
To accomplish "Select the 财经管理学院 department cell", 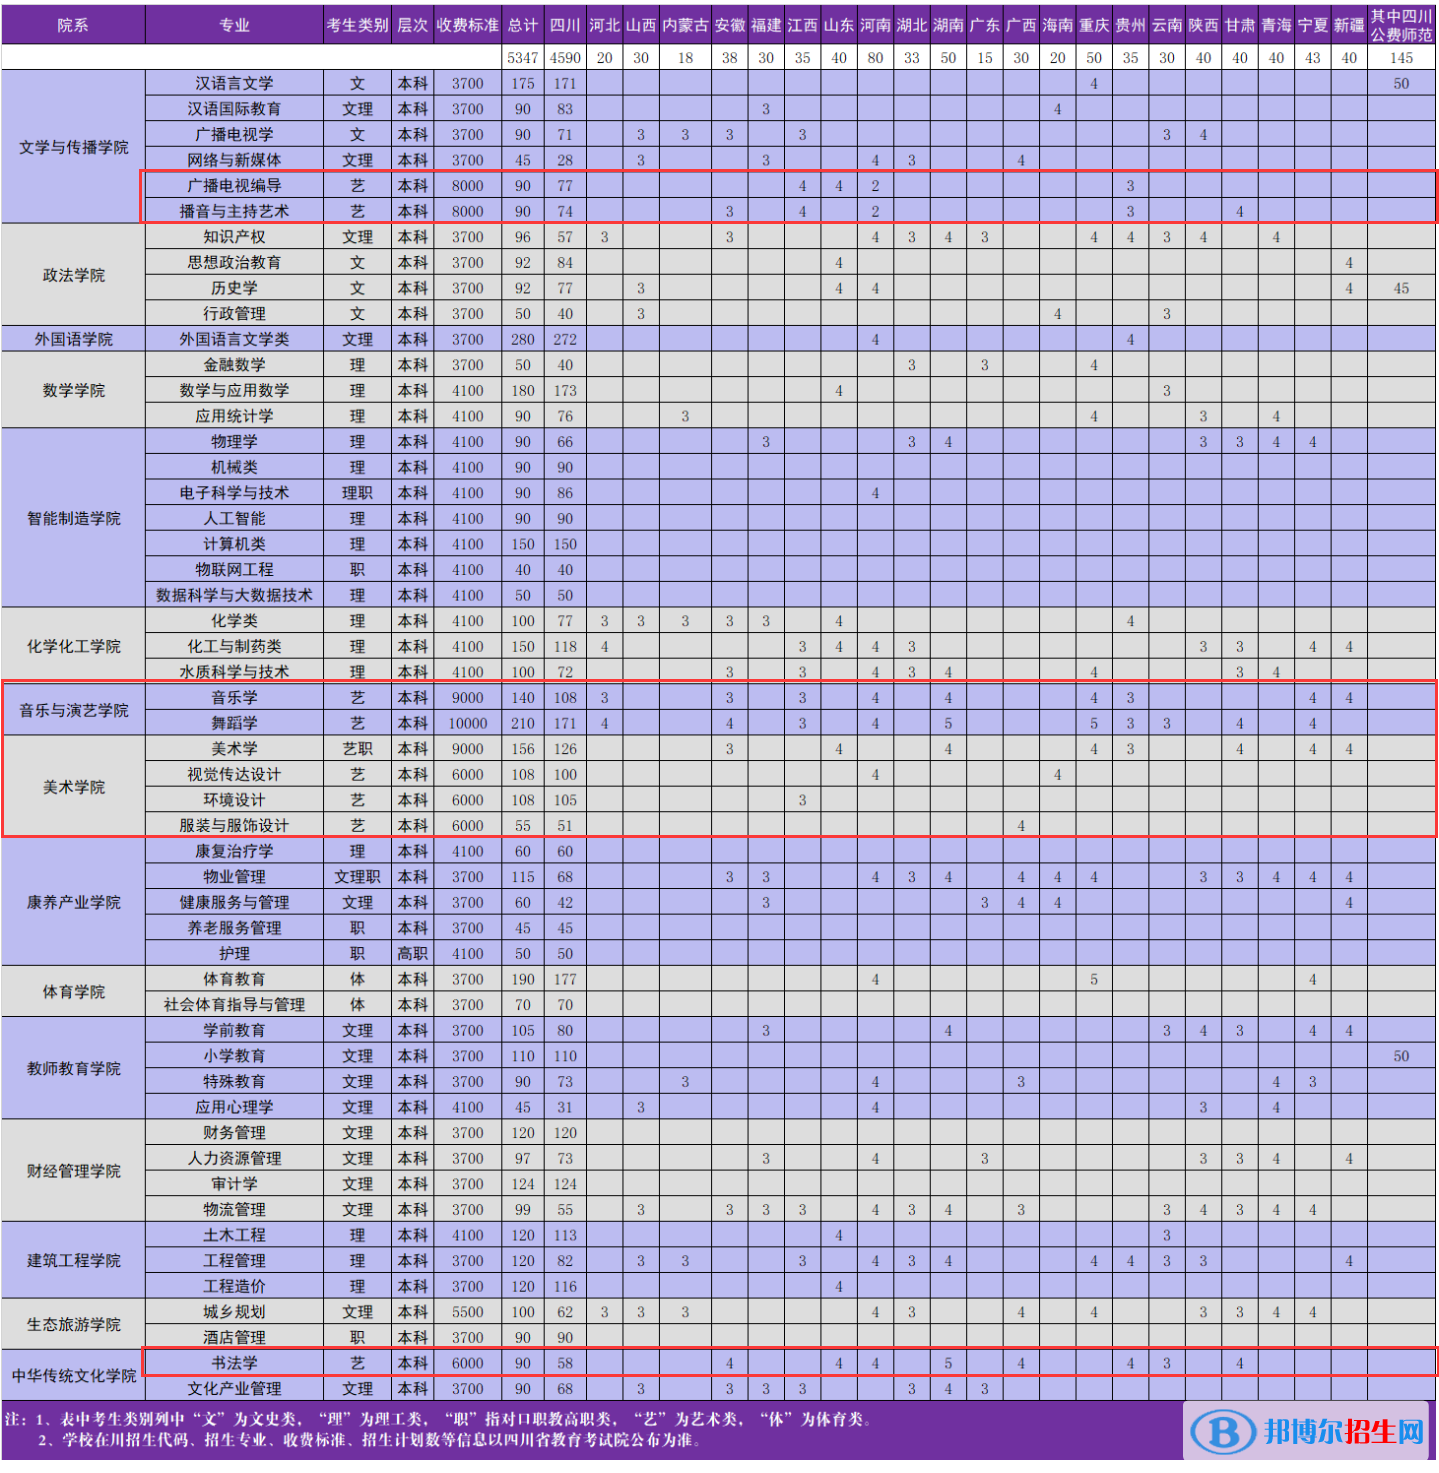I will [73, 1171].
